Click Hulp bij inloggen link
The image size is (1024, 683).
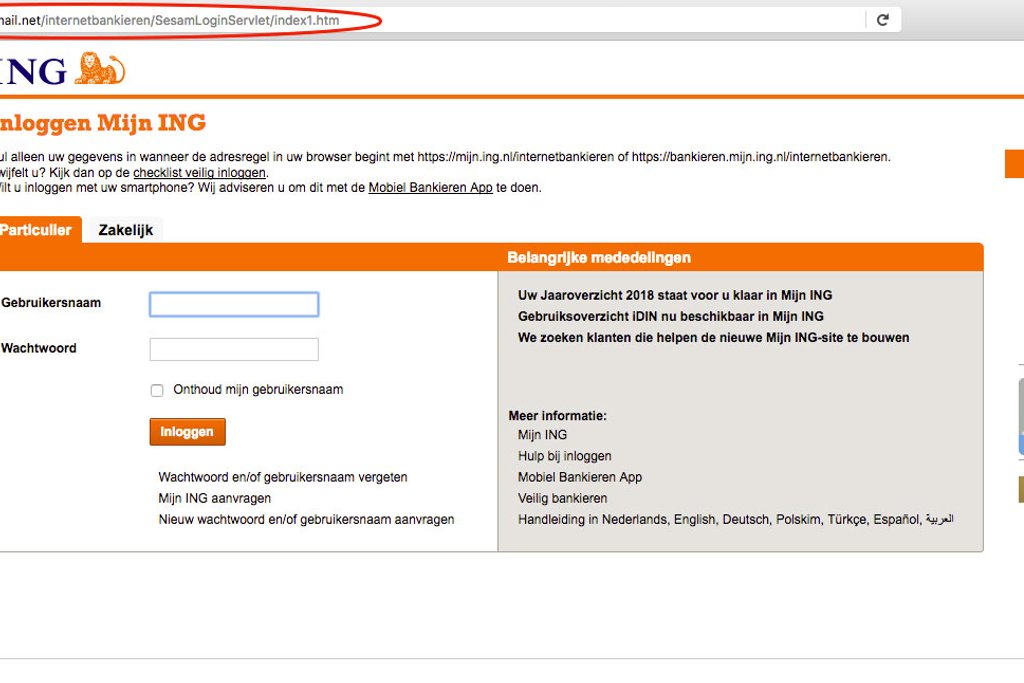(564, 456)
